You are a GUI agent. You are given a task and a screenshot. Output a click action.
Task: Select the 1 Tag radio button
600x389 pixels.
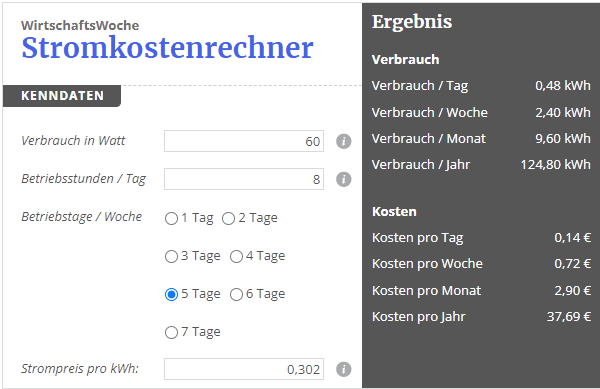171,218
